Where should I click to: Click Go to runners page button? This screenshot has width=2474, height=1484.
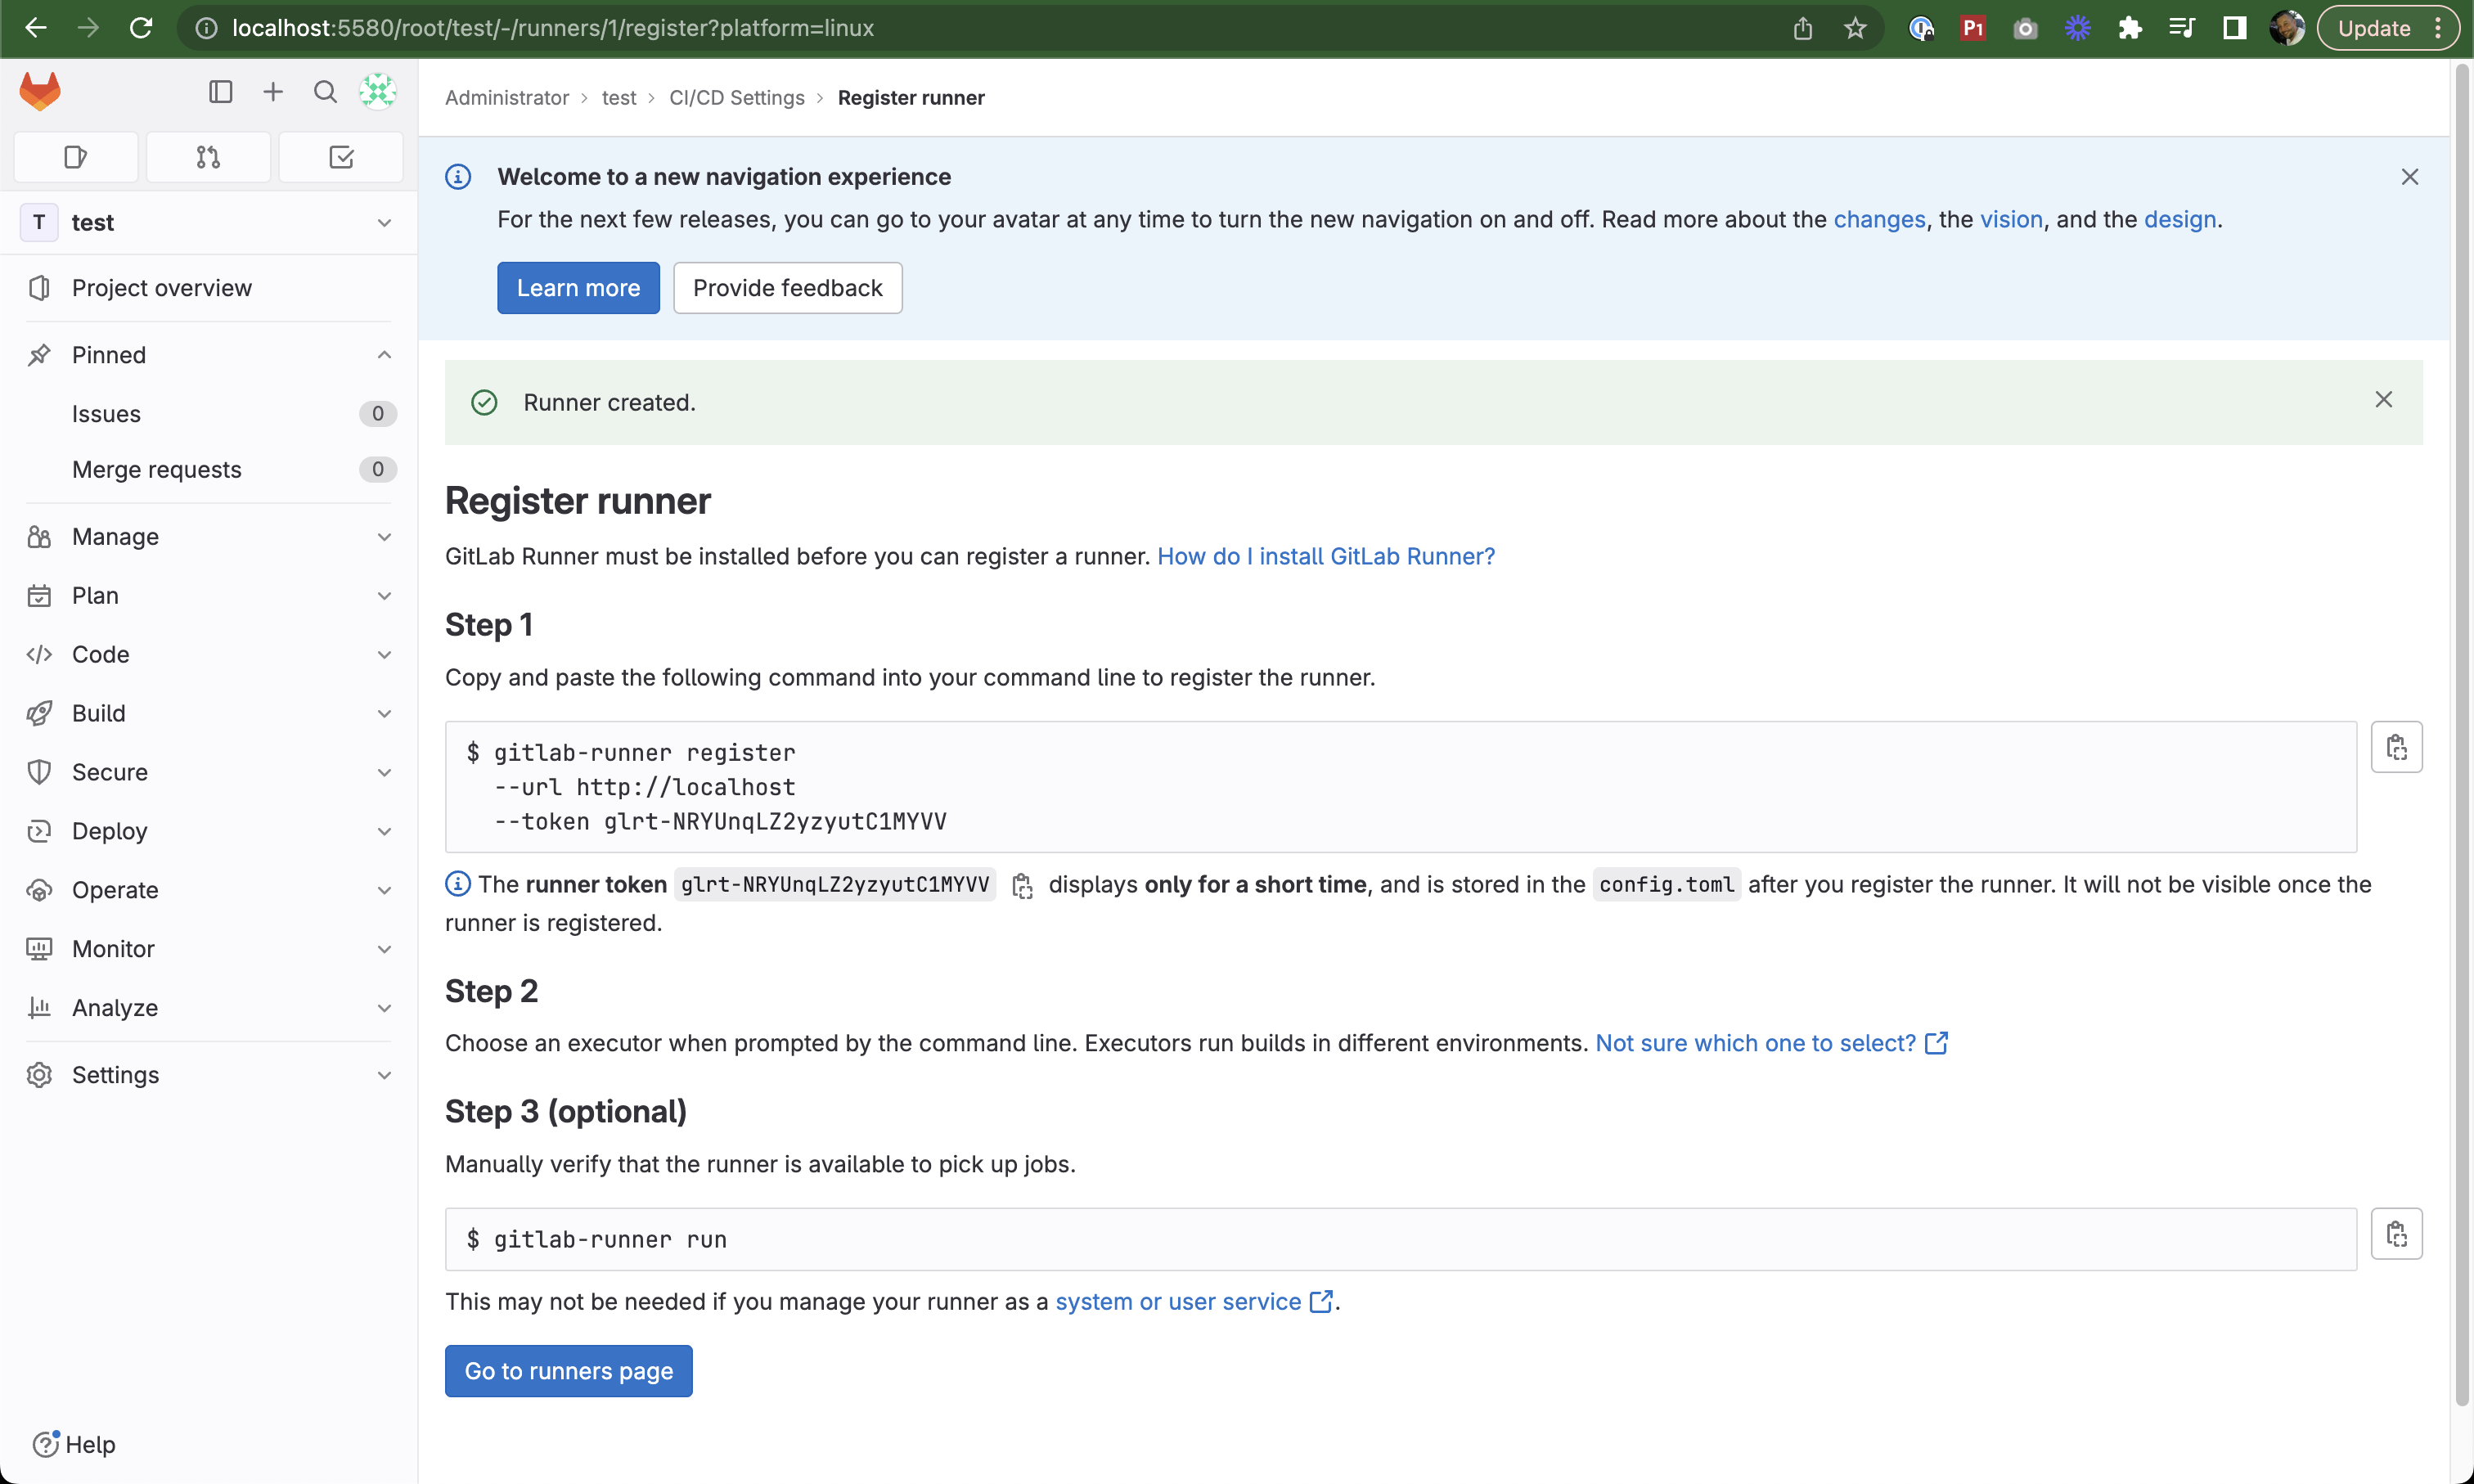[569, 1371]
